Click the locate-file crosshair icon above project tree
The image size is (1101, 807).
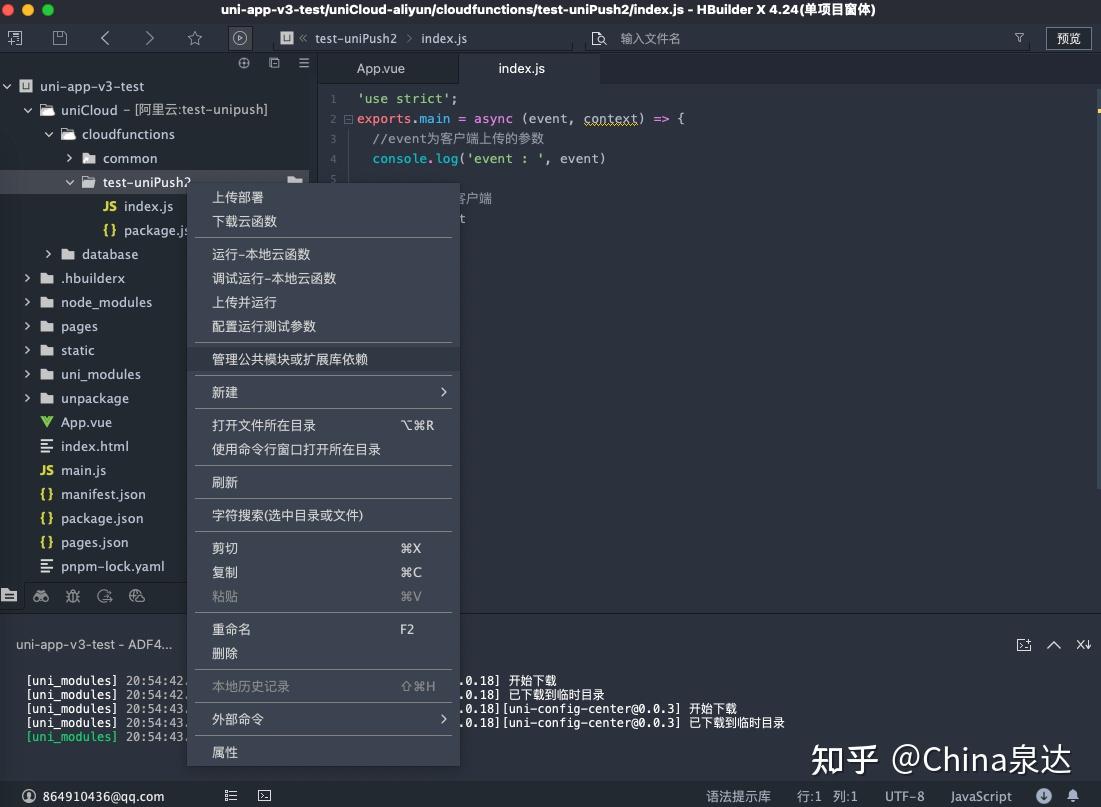coord(244,62)
